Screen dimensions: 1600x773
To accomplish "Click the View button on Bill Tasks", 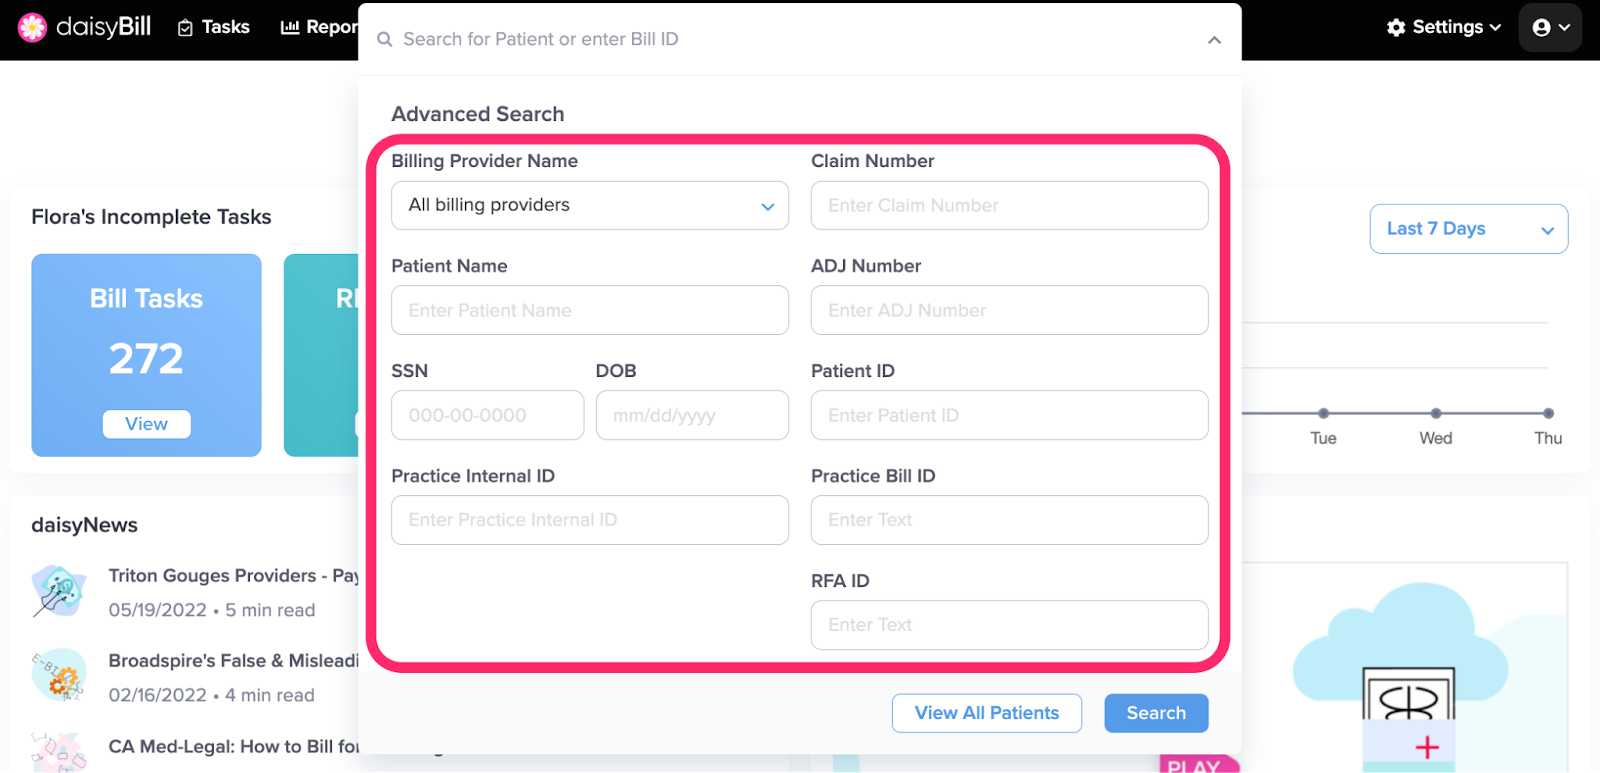I will tap(146, 424).
